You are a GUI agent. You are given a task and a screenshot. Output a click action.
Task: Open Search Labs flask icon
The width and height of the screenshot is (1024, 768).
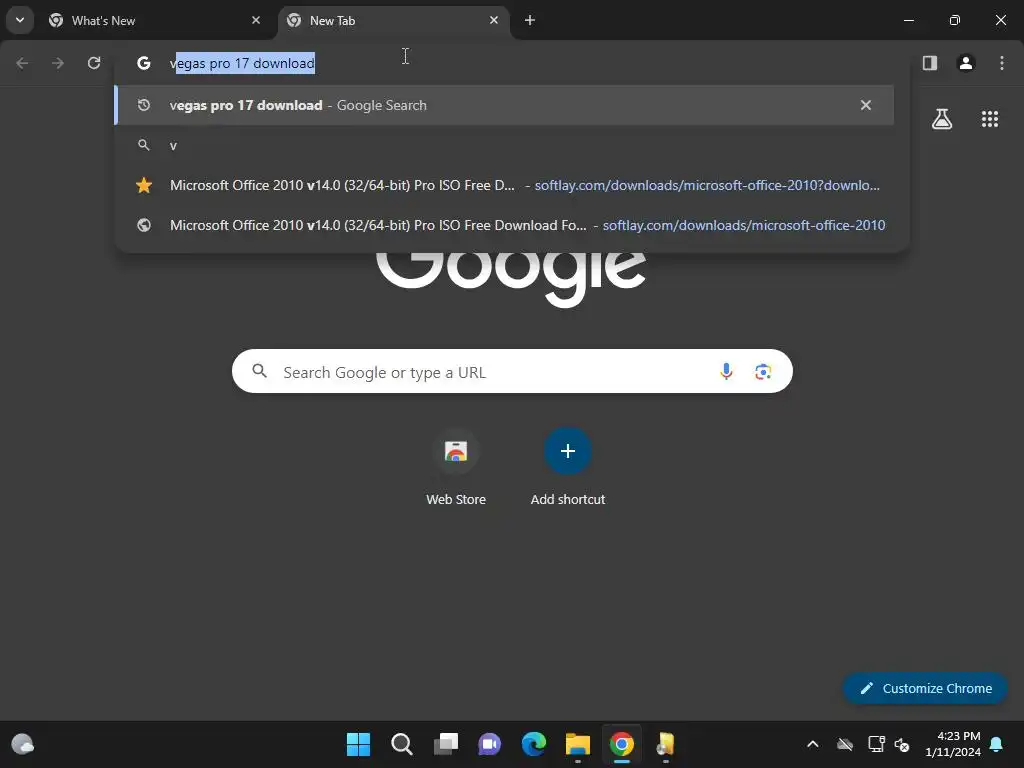pos(942,119)
